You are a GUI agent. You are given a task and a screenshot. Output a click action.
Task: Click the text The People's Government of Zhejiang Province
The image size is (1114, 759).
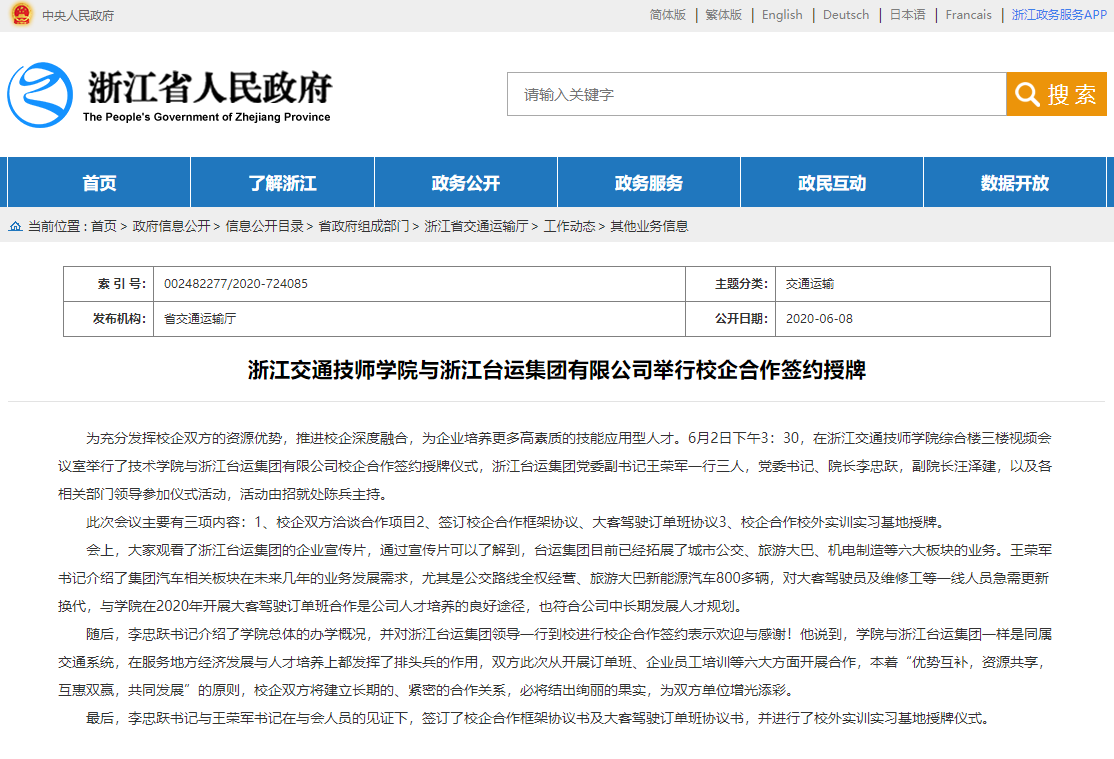click(x=207, y=117)
